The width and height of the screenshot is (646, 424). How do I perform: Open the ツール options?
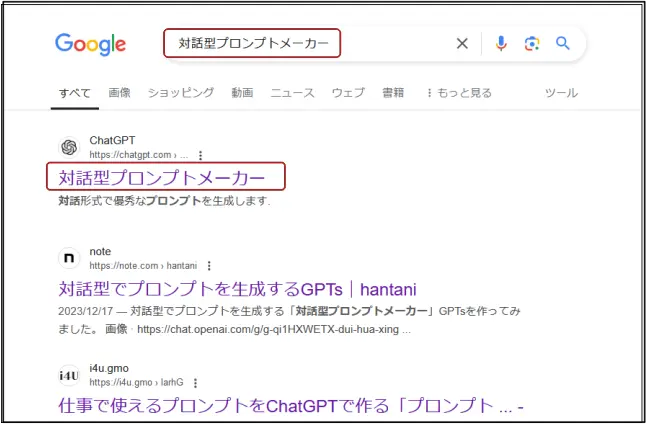point(561,93)
